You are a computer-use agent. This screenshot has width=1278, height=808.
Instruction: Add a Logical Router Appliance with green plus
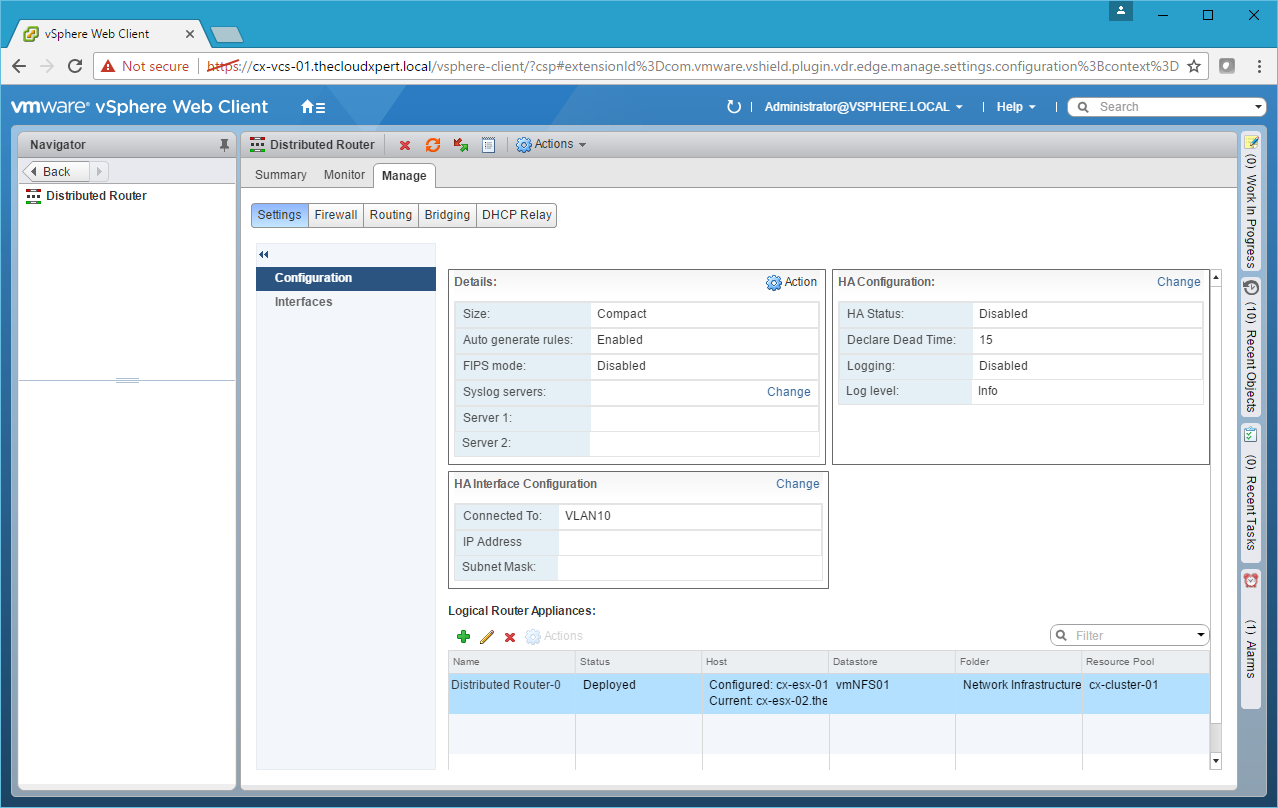tap(463, 636)
